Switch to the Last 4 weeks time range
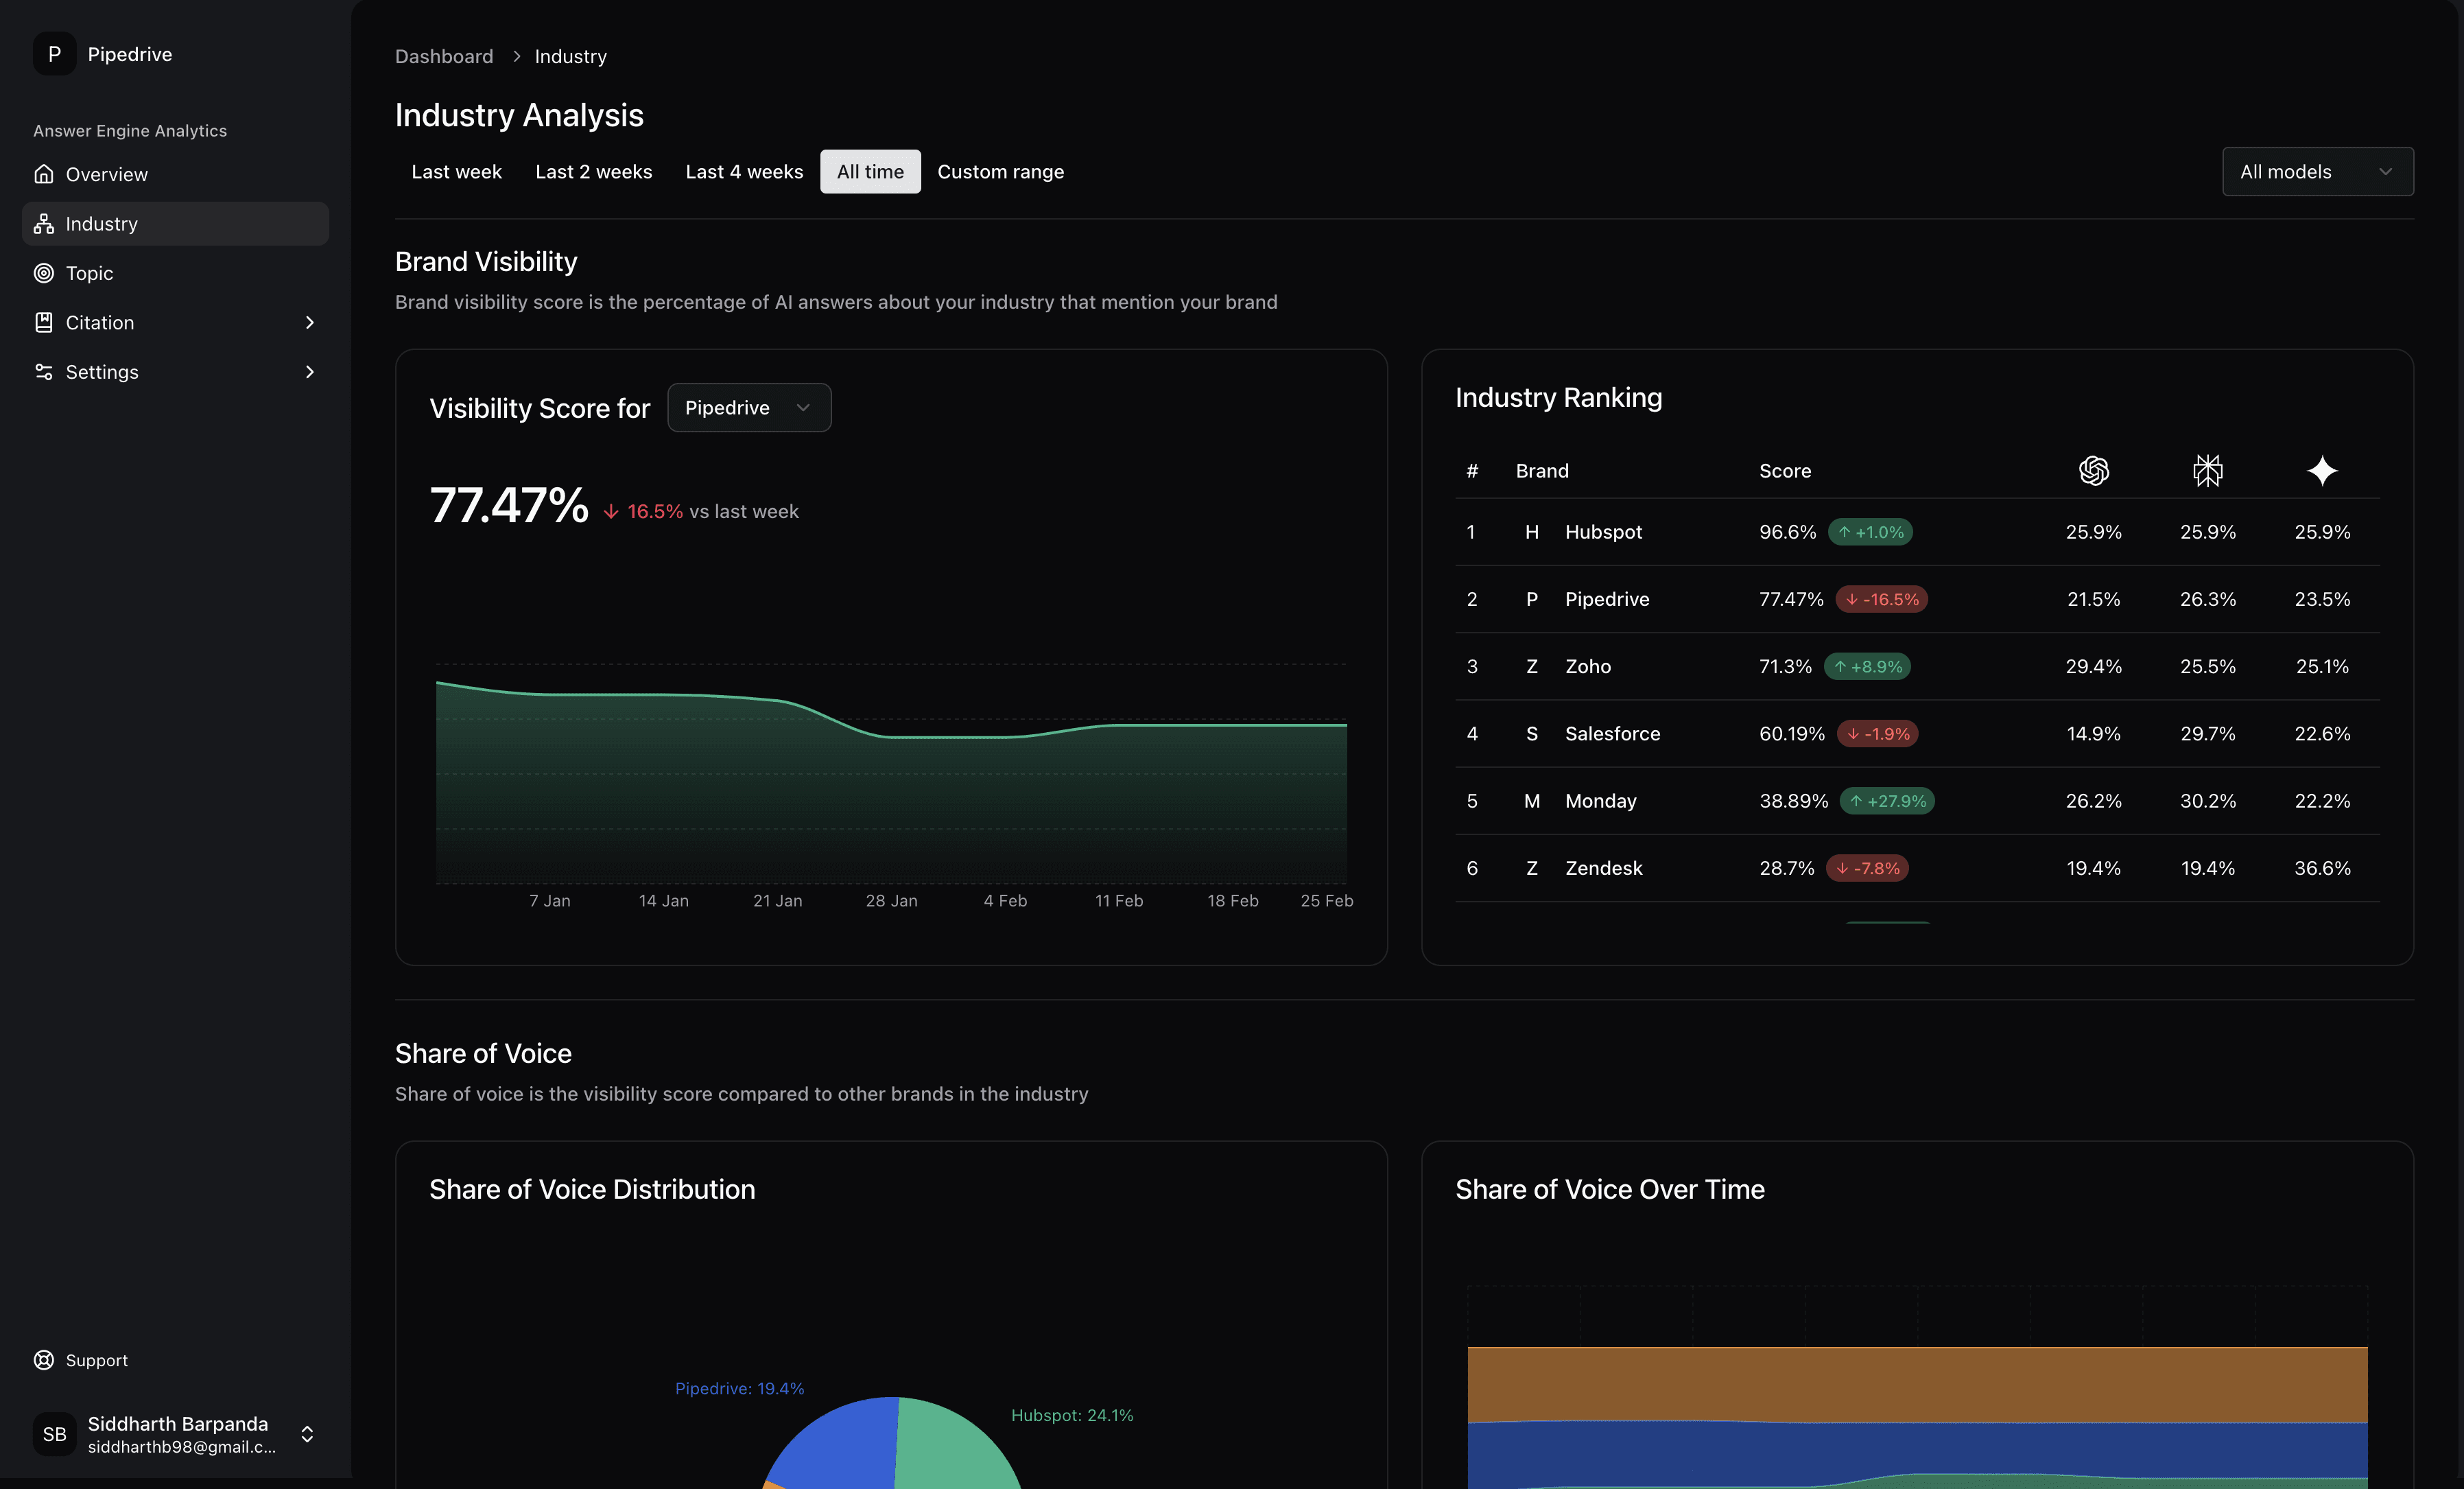Viewport: 2464px width, 1489px height. (744, 171)
